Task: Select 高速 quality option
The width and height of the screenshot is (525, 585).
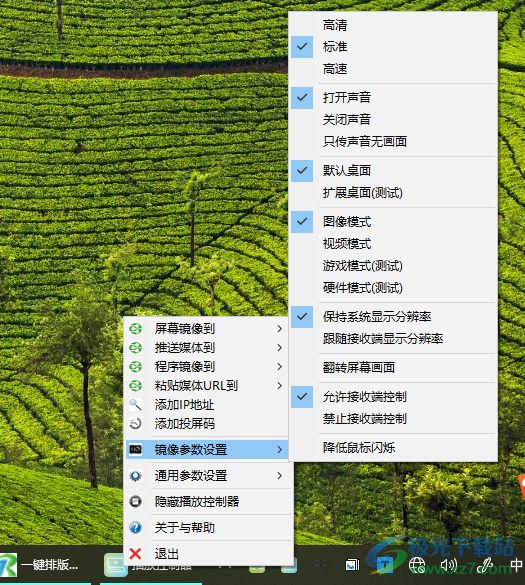Action: [x=393, y=69]
